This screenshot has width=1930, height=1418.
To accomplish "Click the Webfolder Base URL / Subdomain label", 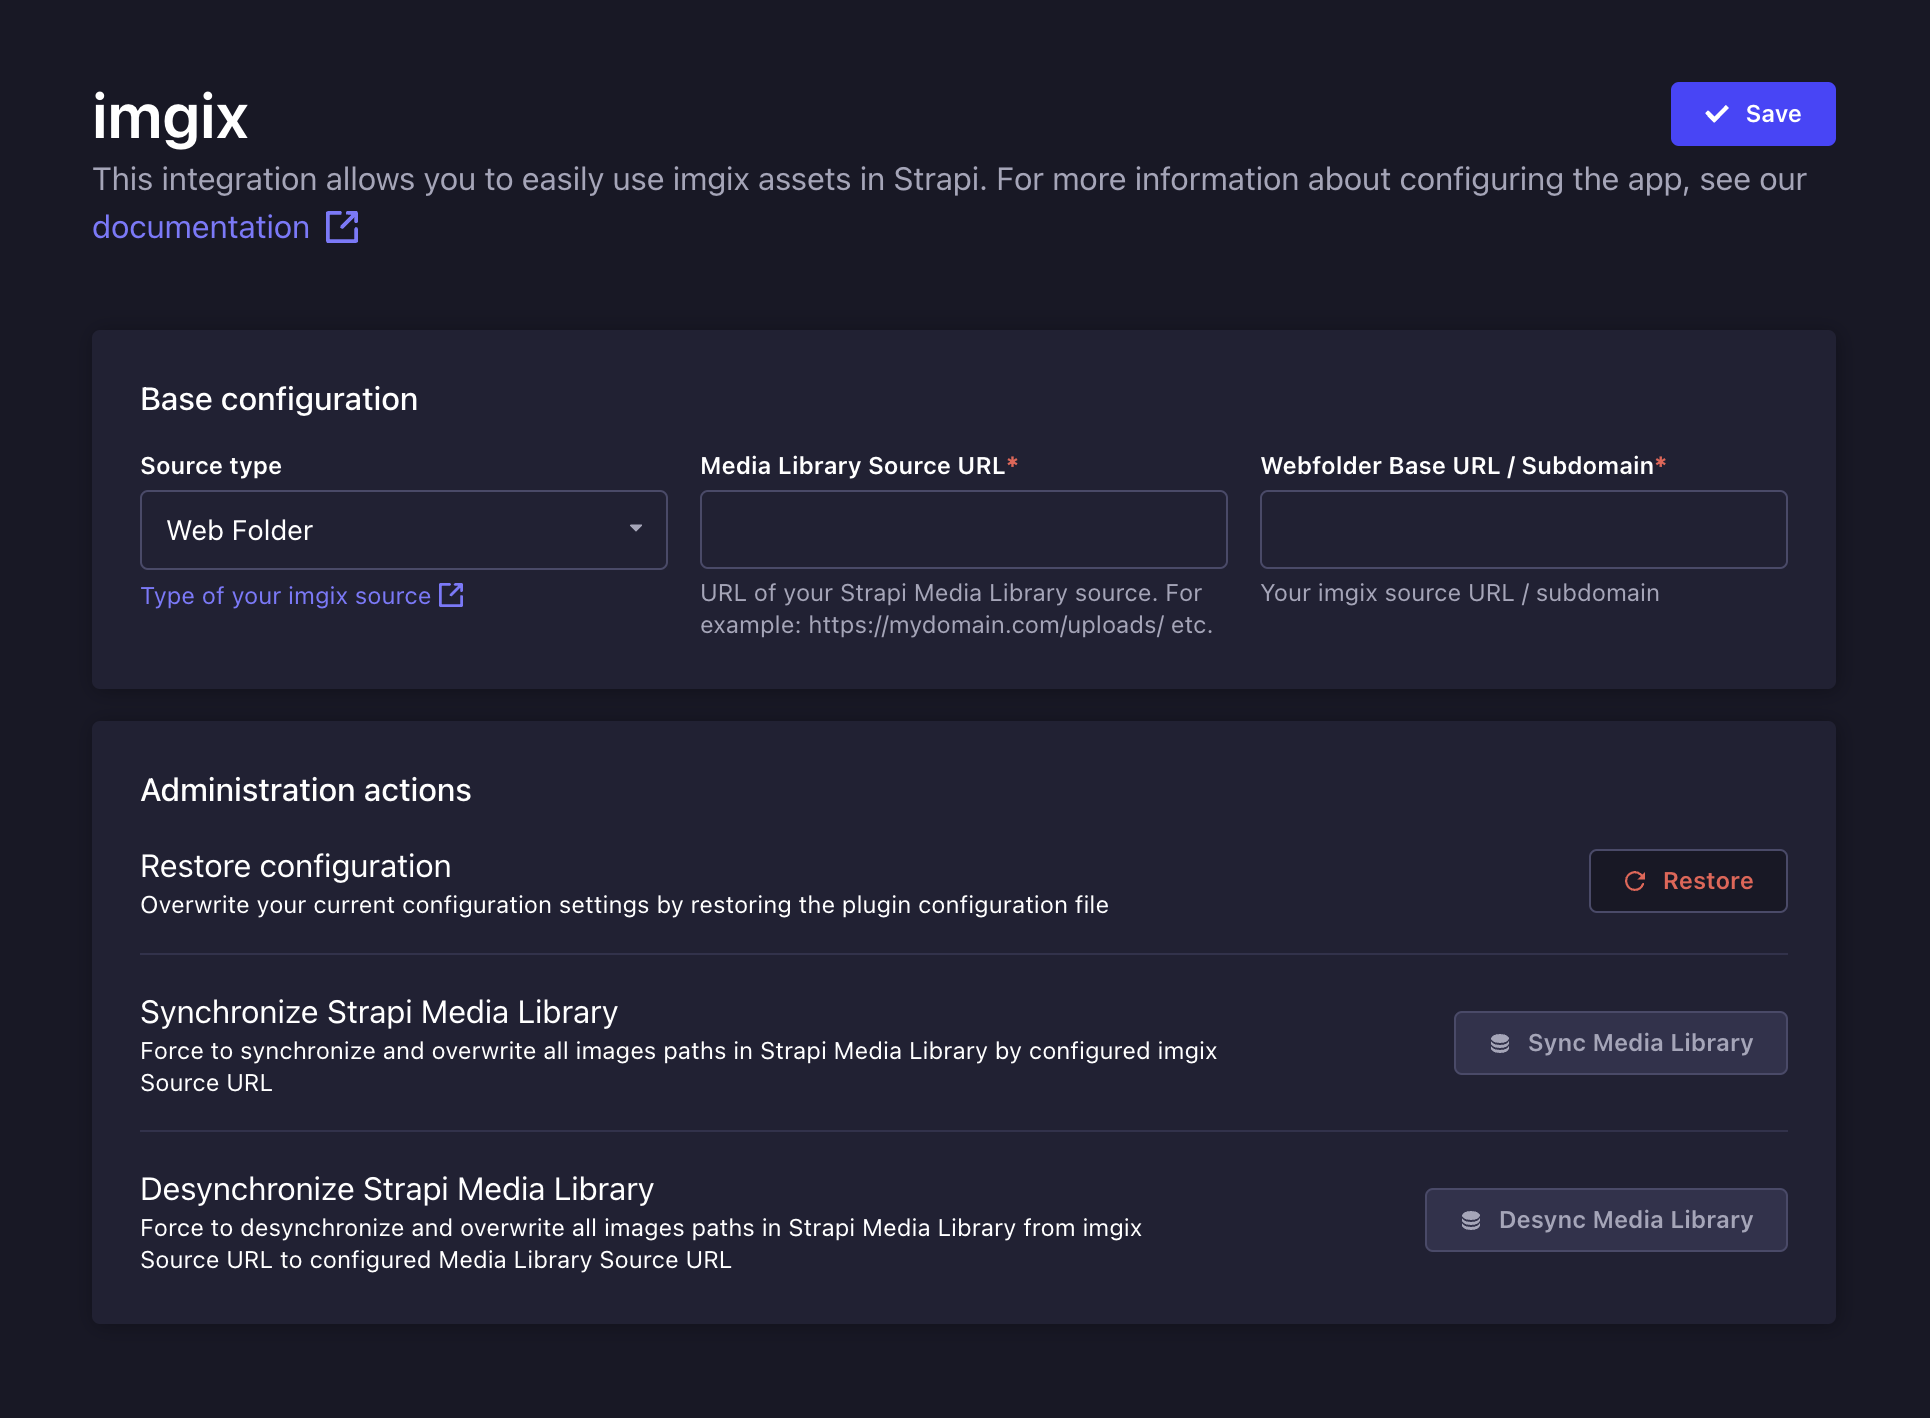I will 1456,466.
